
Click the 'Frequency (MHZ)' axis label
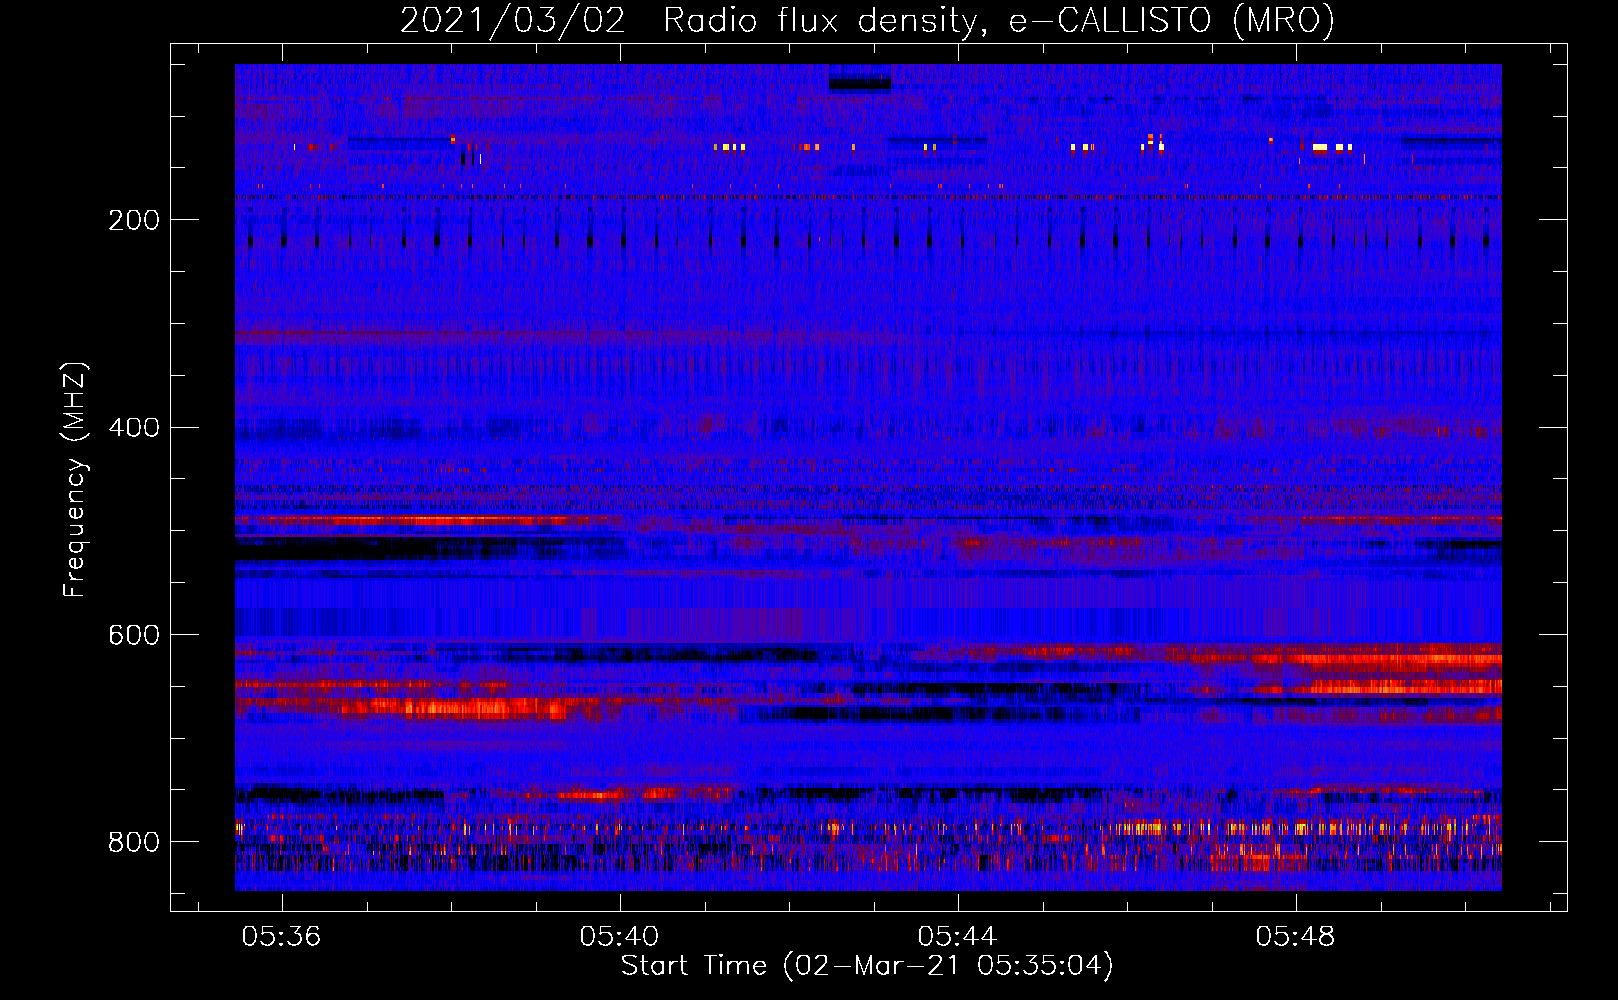[74, 479]
